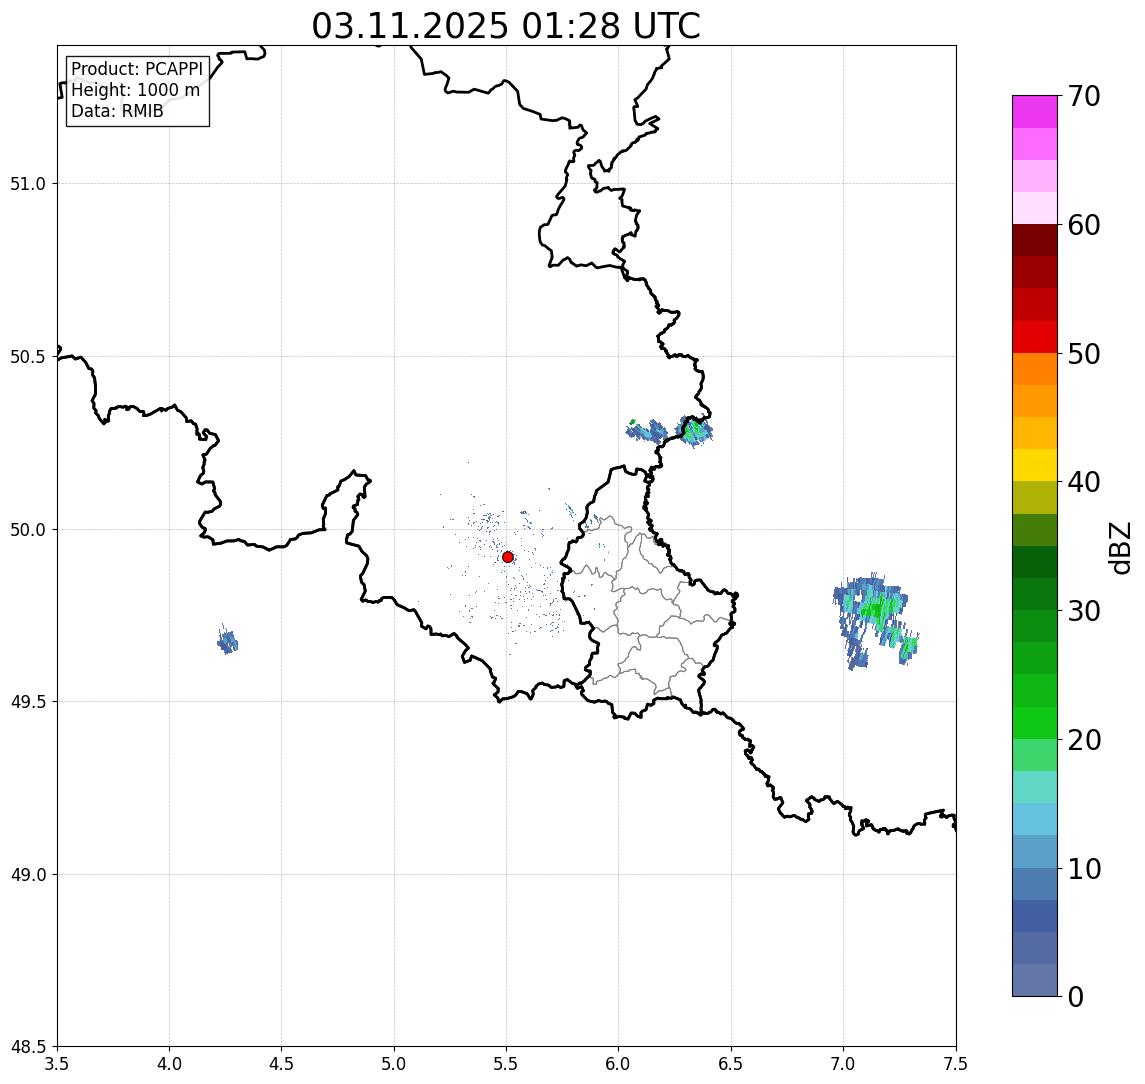Click the colorbar tick label 10
1145x1084 pixels.
tap(1084, 869)
